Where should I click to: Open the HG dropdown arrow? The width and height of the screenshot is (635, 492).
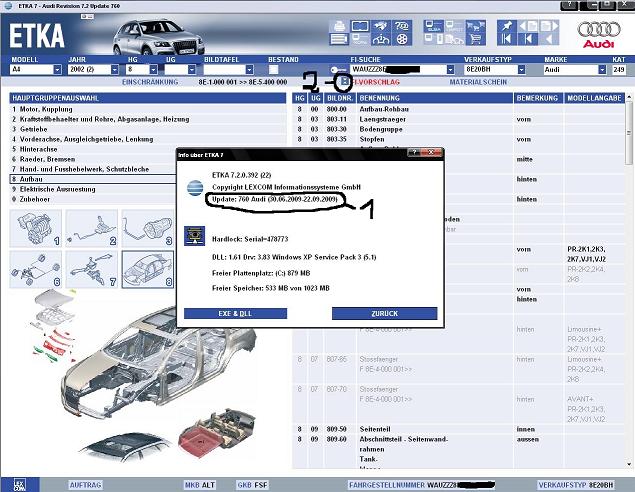pos(153,70)
